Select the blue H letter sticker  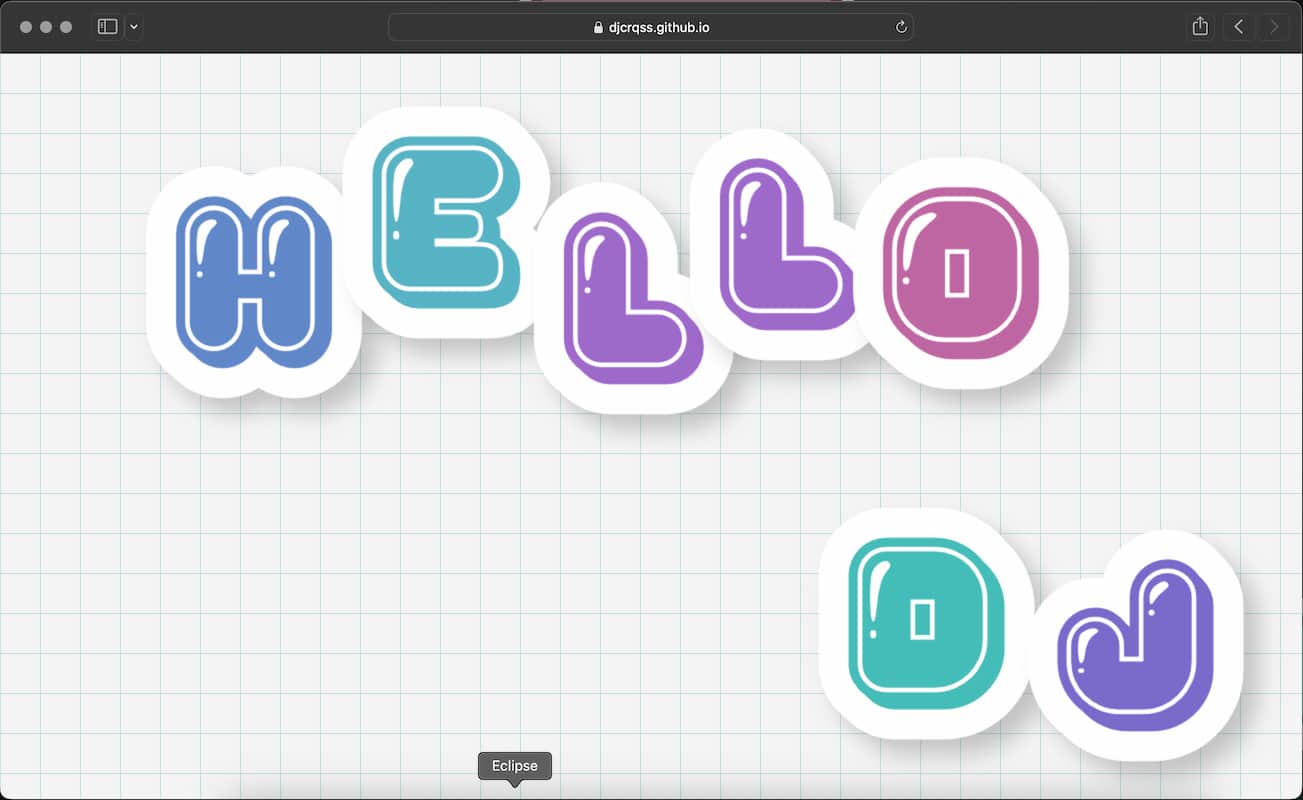253,282
